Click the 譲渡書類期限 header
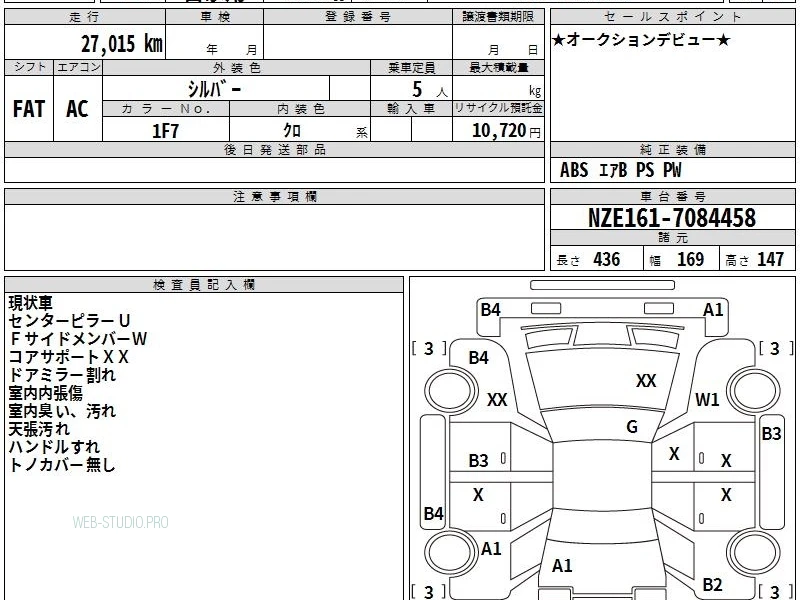Screen dimensions: 800x600 498,17
